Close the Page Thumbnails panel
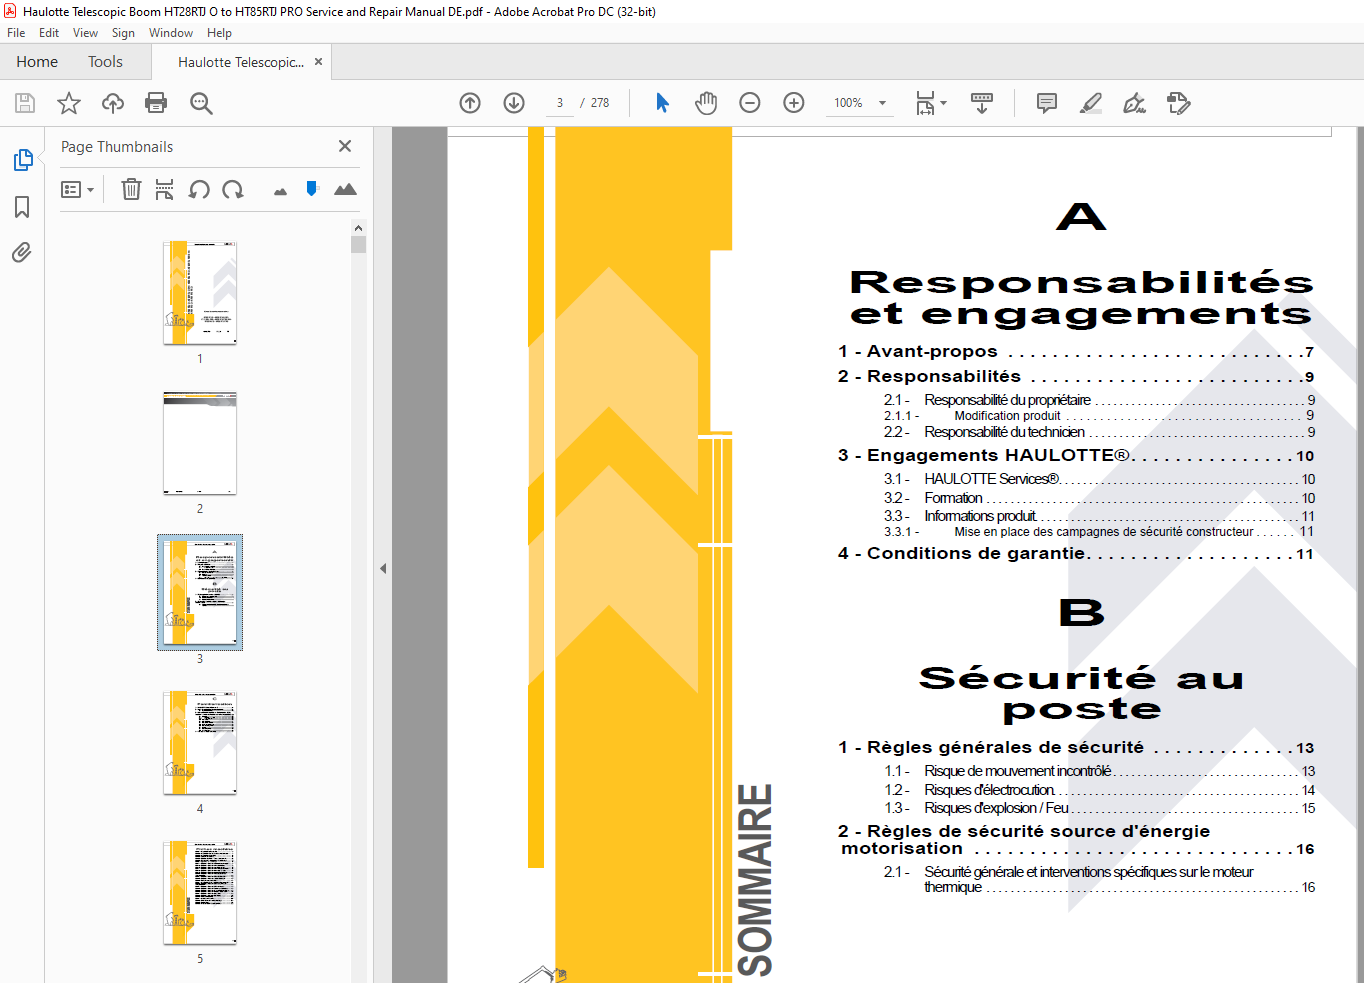 tap(345, 146)
